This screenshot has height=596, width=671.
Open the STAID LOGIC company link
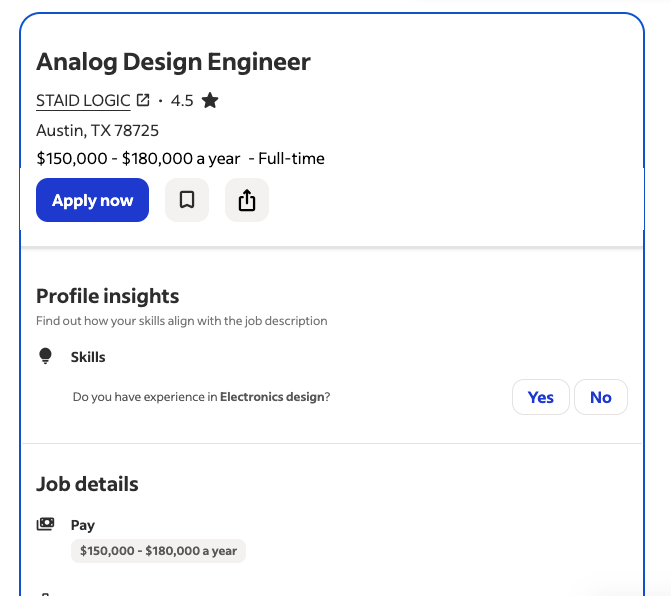pyautogui.click(x=83, y=100)
